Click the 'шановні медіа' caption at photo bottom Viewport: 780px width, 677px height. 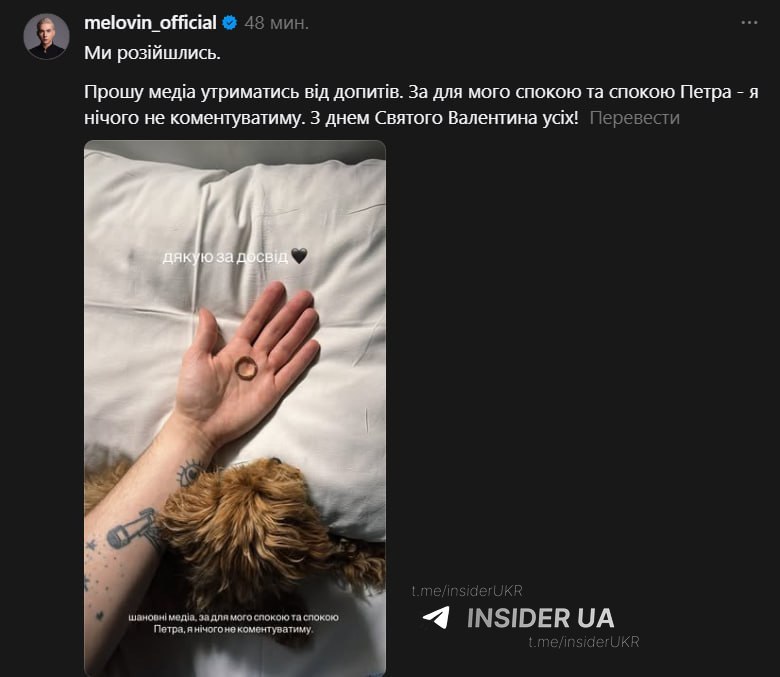point(233,623)
